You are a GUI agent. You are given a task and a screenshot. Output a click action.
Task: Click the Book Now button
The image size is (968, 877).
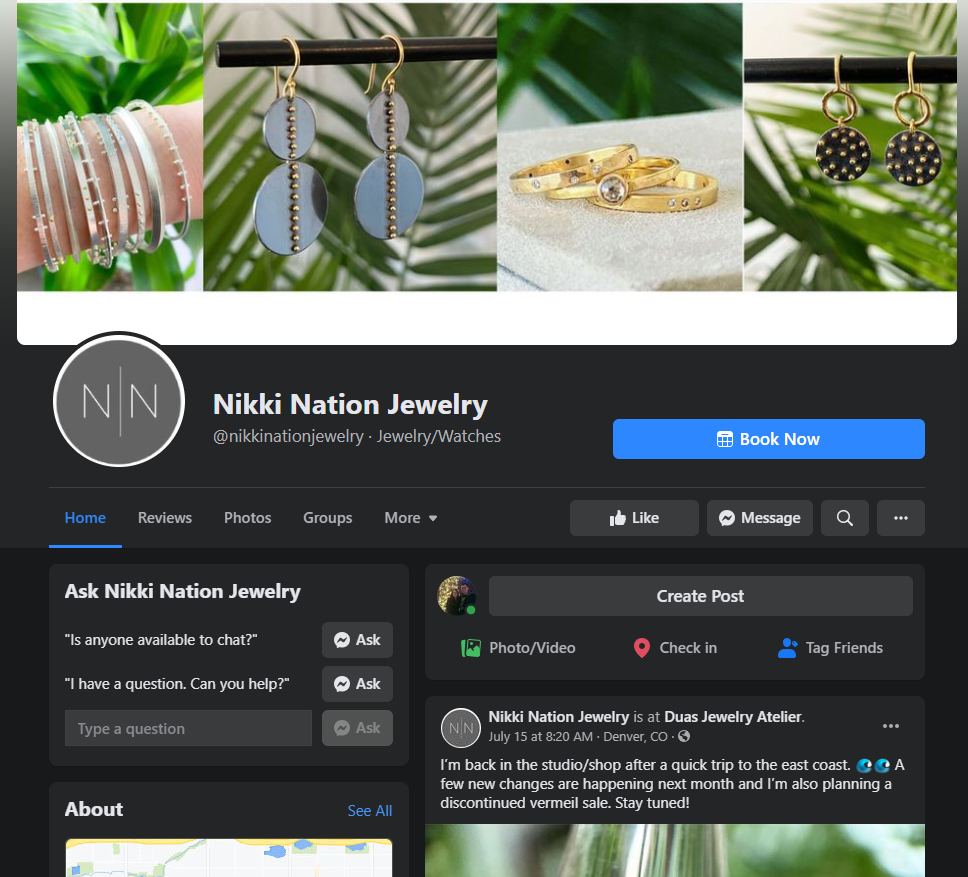point(769,439)
